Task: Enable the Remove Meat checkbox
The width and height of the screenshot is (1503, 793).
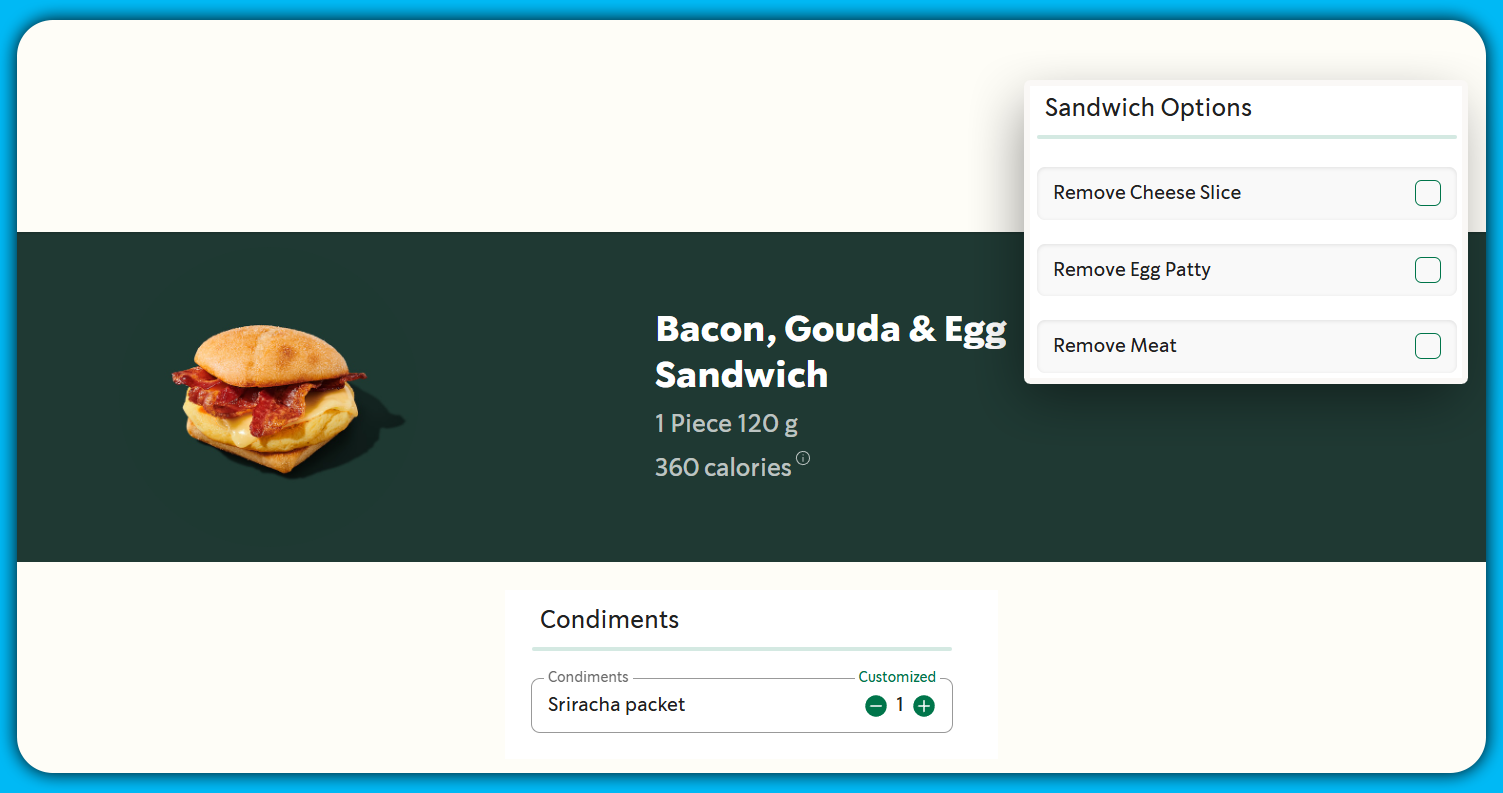Action: [x=1427, y=346]
